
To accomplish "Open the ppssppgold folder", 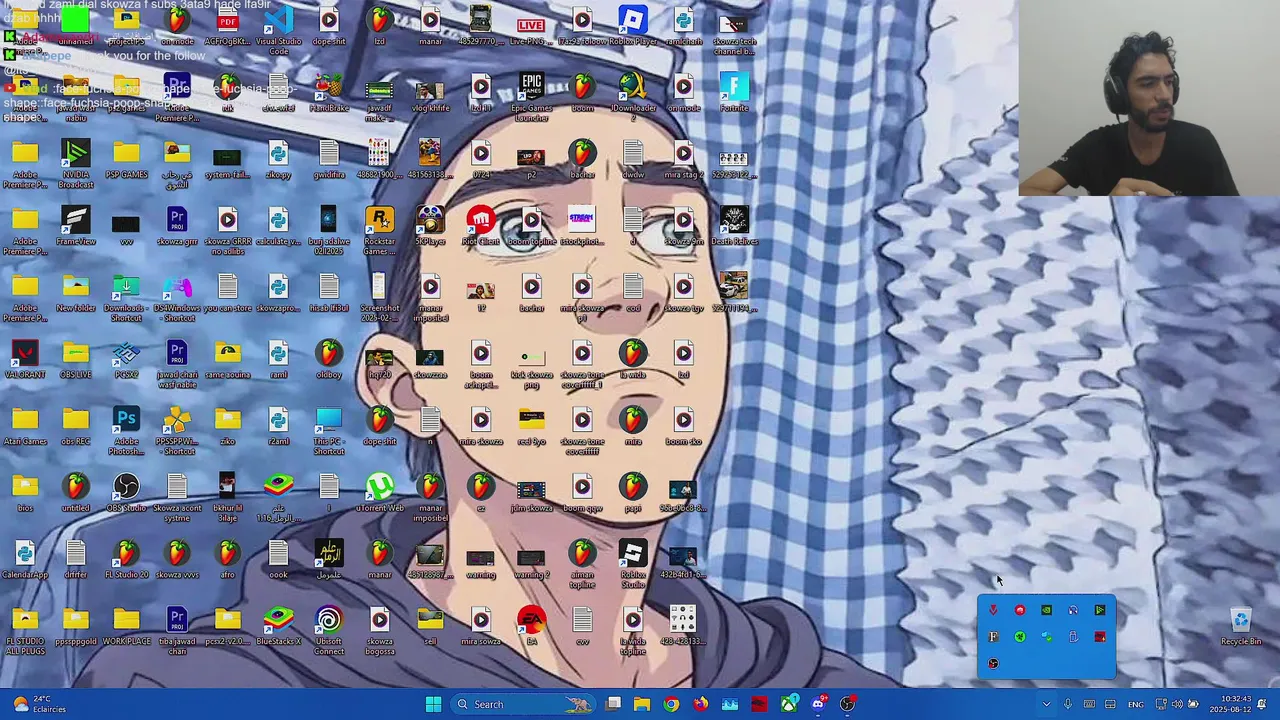I will (76, 627).
